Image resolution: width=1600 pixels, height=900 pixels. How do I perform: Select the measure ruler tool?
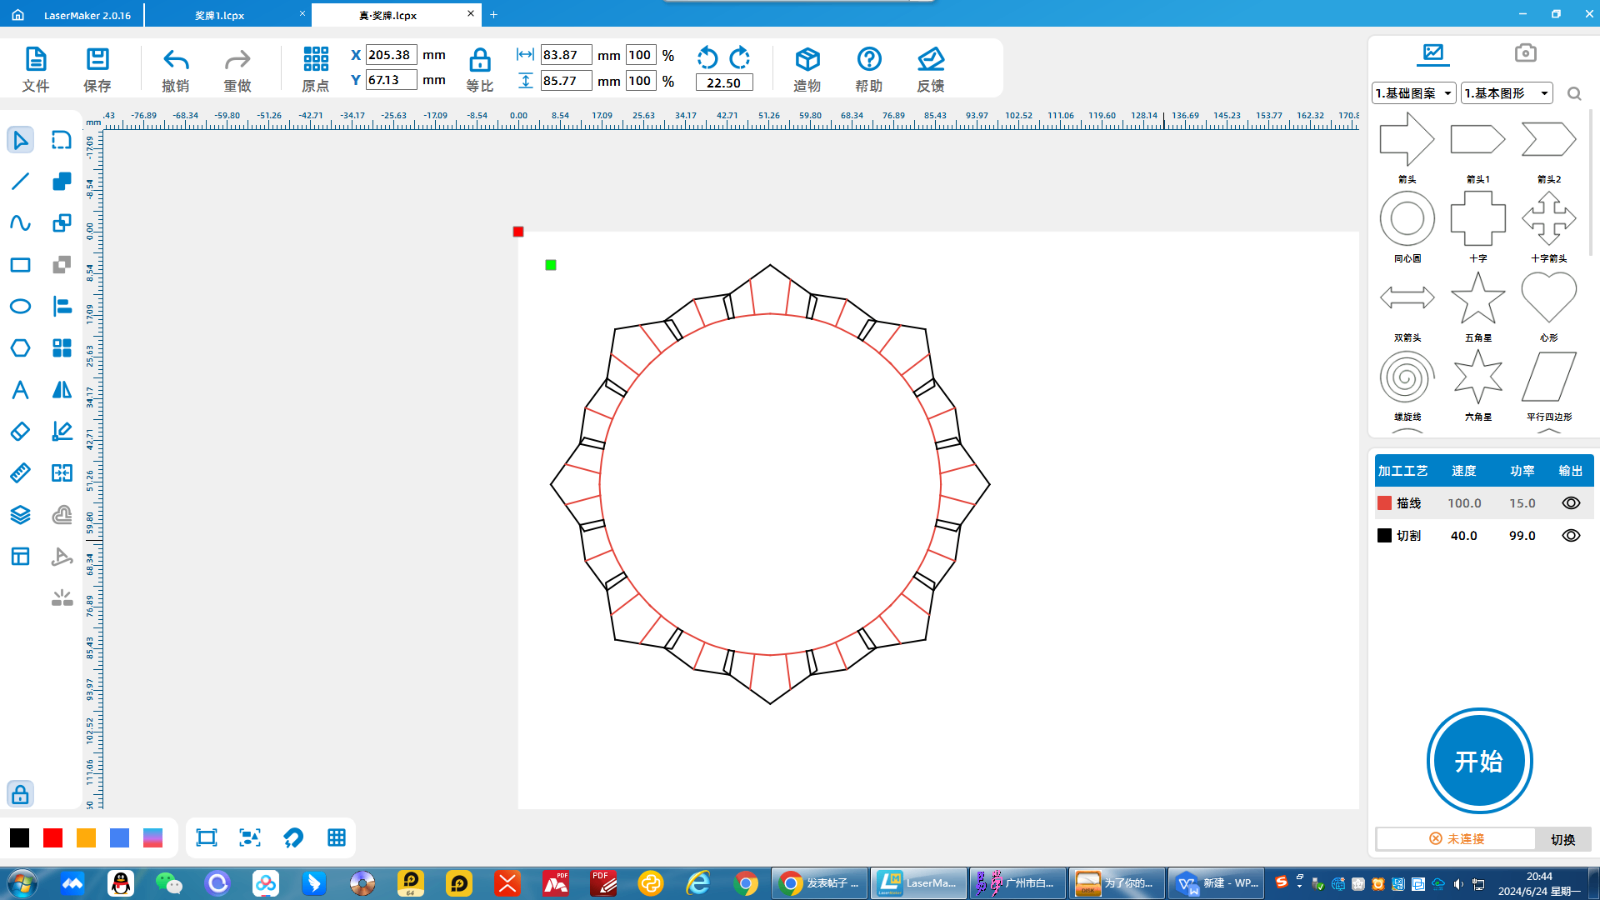tap(20, 473)
